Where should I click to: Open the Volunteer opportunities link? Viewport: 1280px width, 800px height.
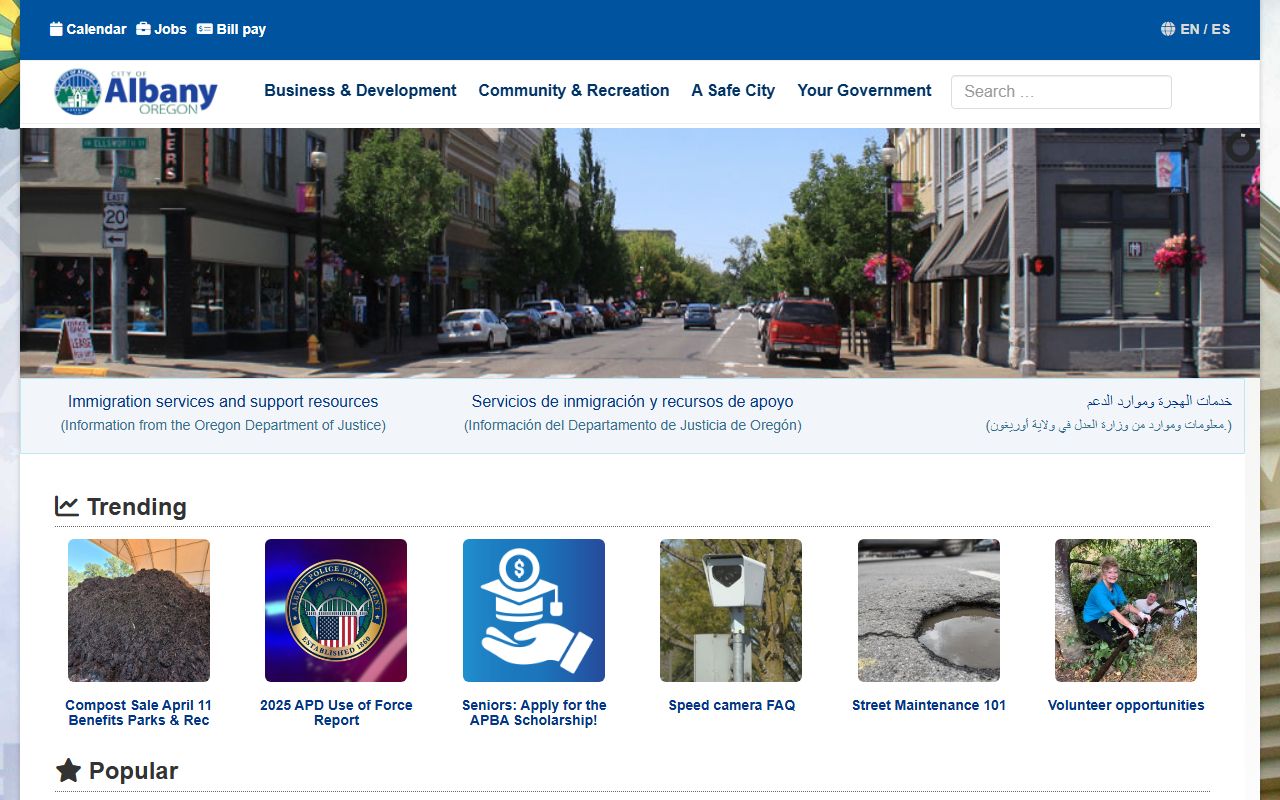tap(1126, 705)
